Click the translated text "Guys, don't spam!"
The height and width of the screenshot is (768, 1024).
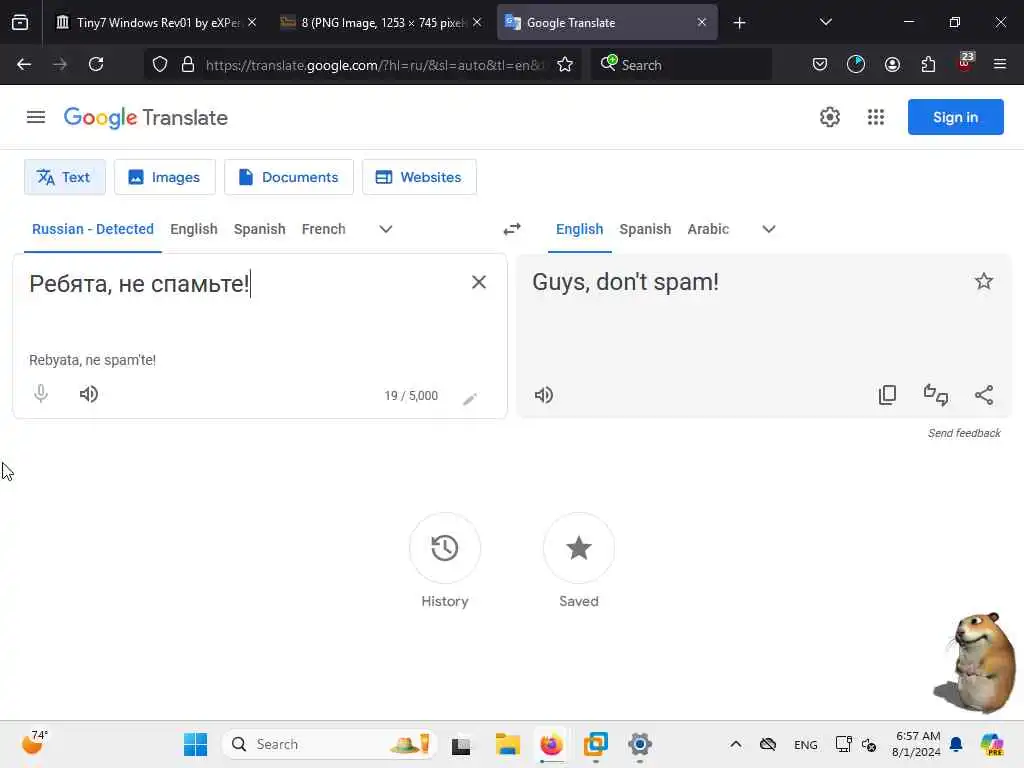pyautogui.click(x=625, y=282)
